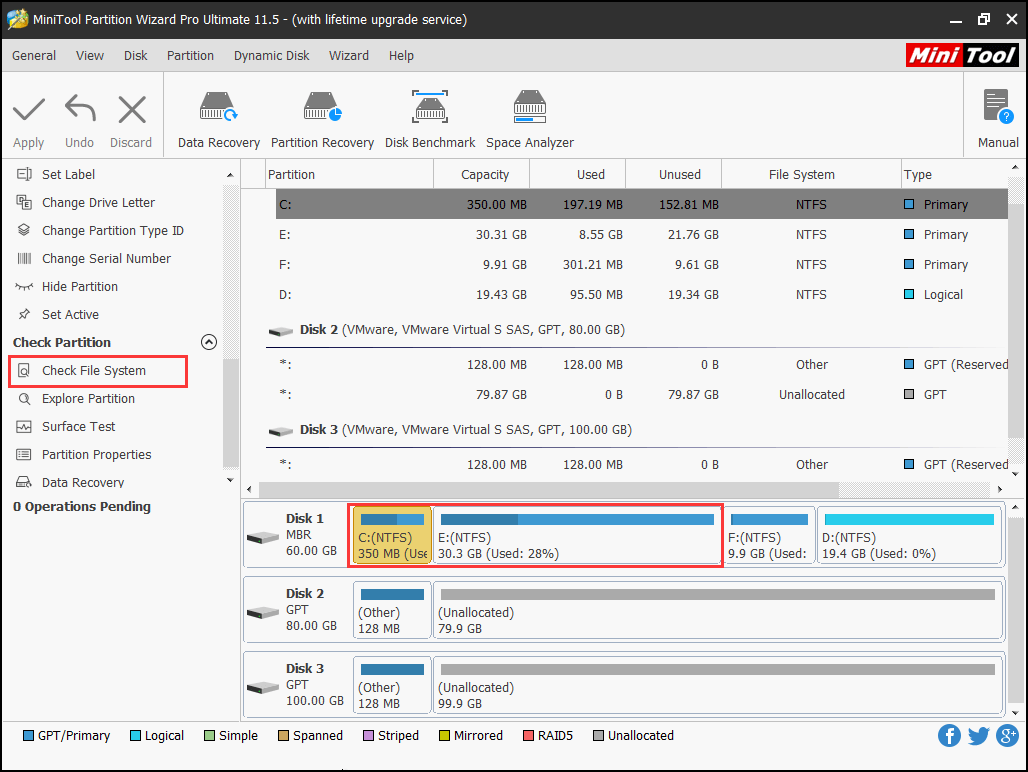This screenshot has height=772, width=1028.
Task: Click the Check File System icon
Action: (x=24, y=371)
